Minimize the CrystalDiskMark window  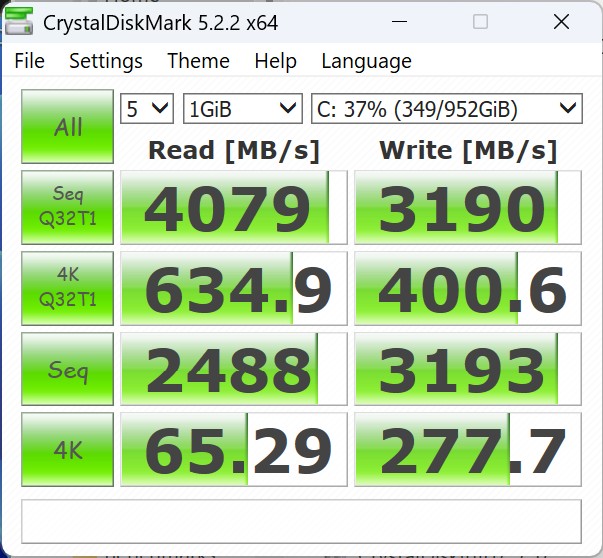[x=399, y=22]
